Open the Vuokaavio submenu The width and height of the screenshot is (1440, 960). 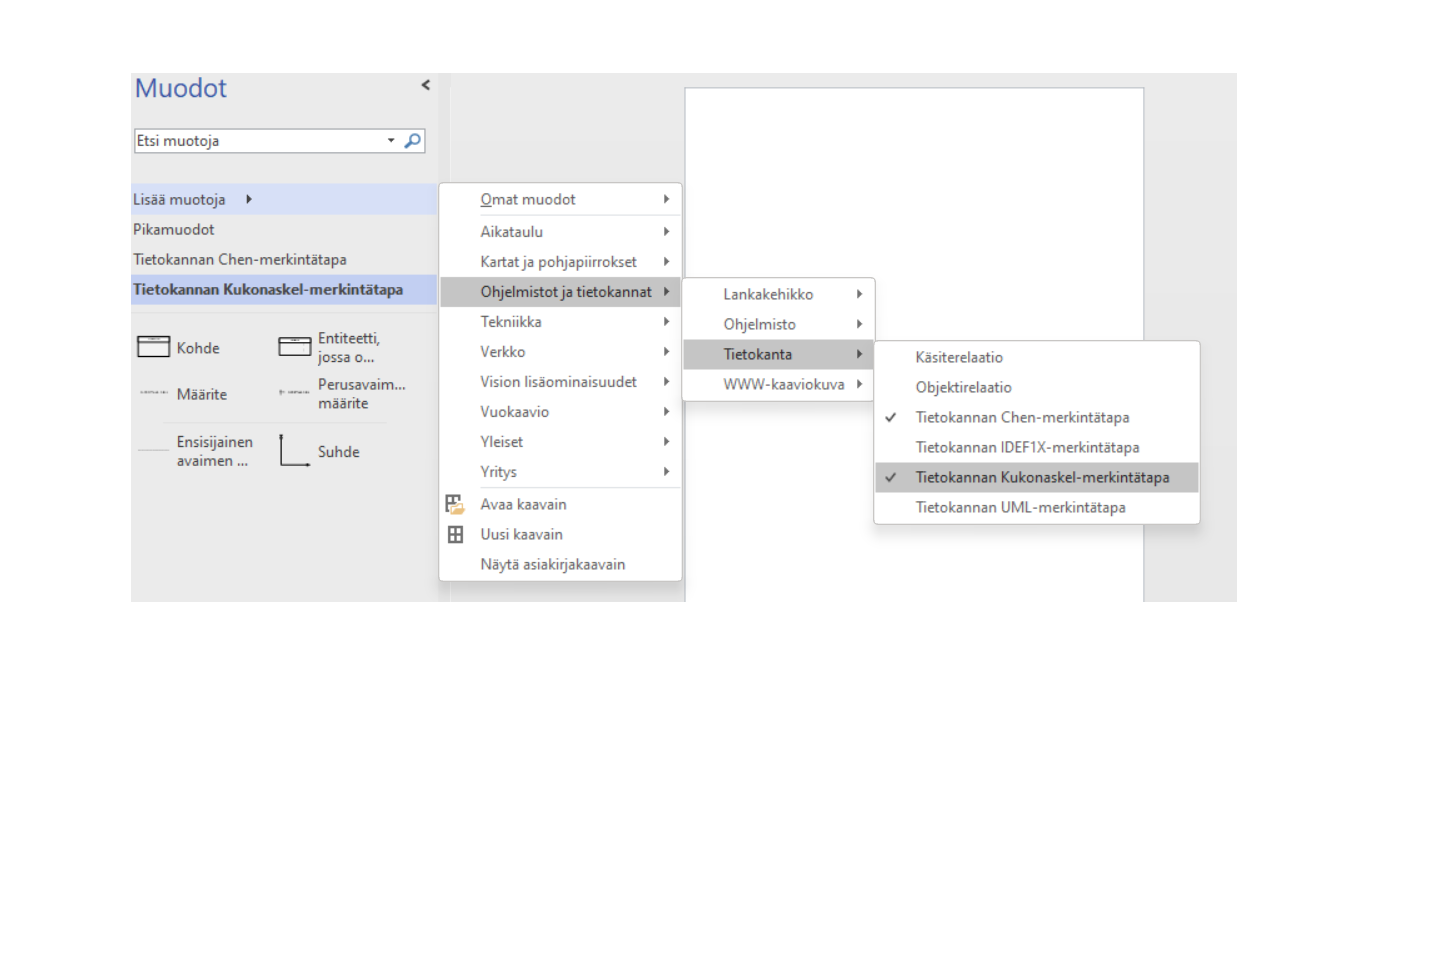coord(515,411)
